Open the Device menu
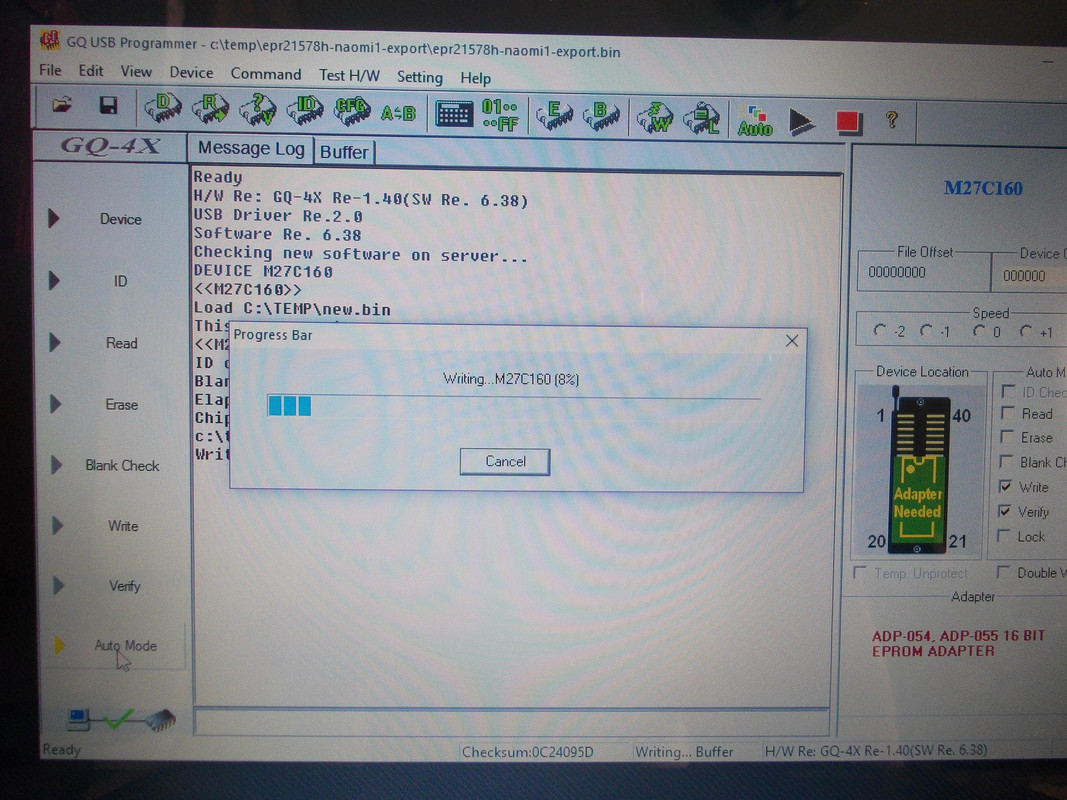 (191, 72)
